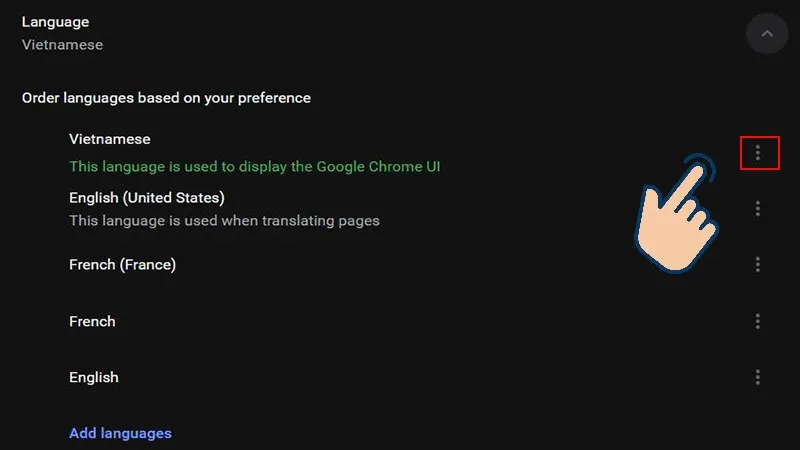Select the English (United States) language row
800x450 pixels.
[146, 197]
